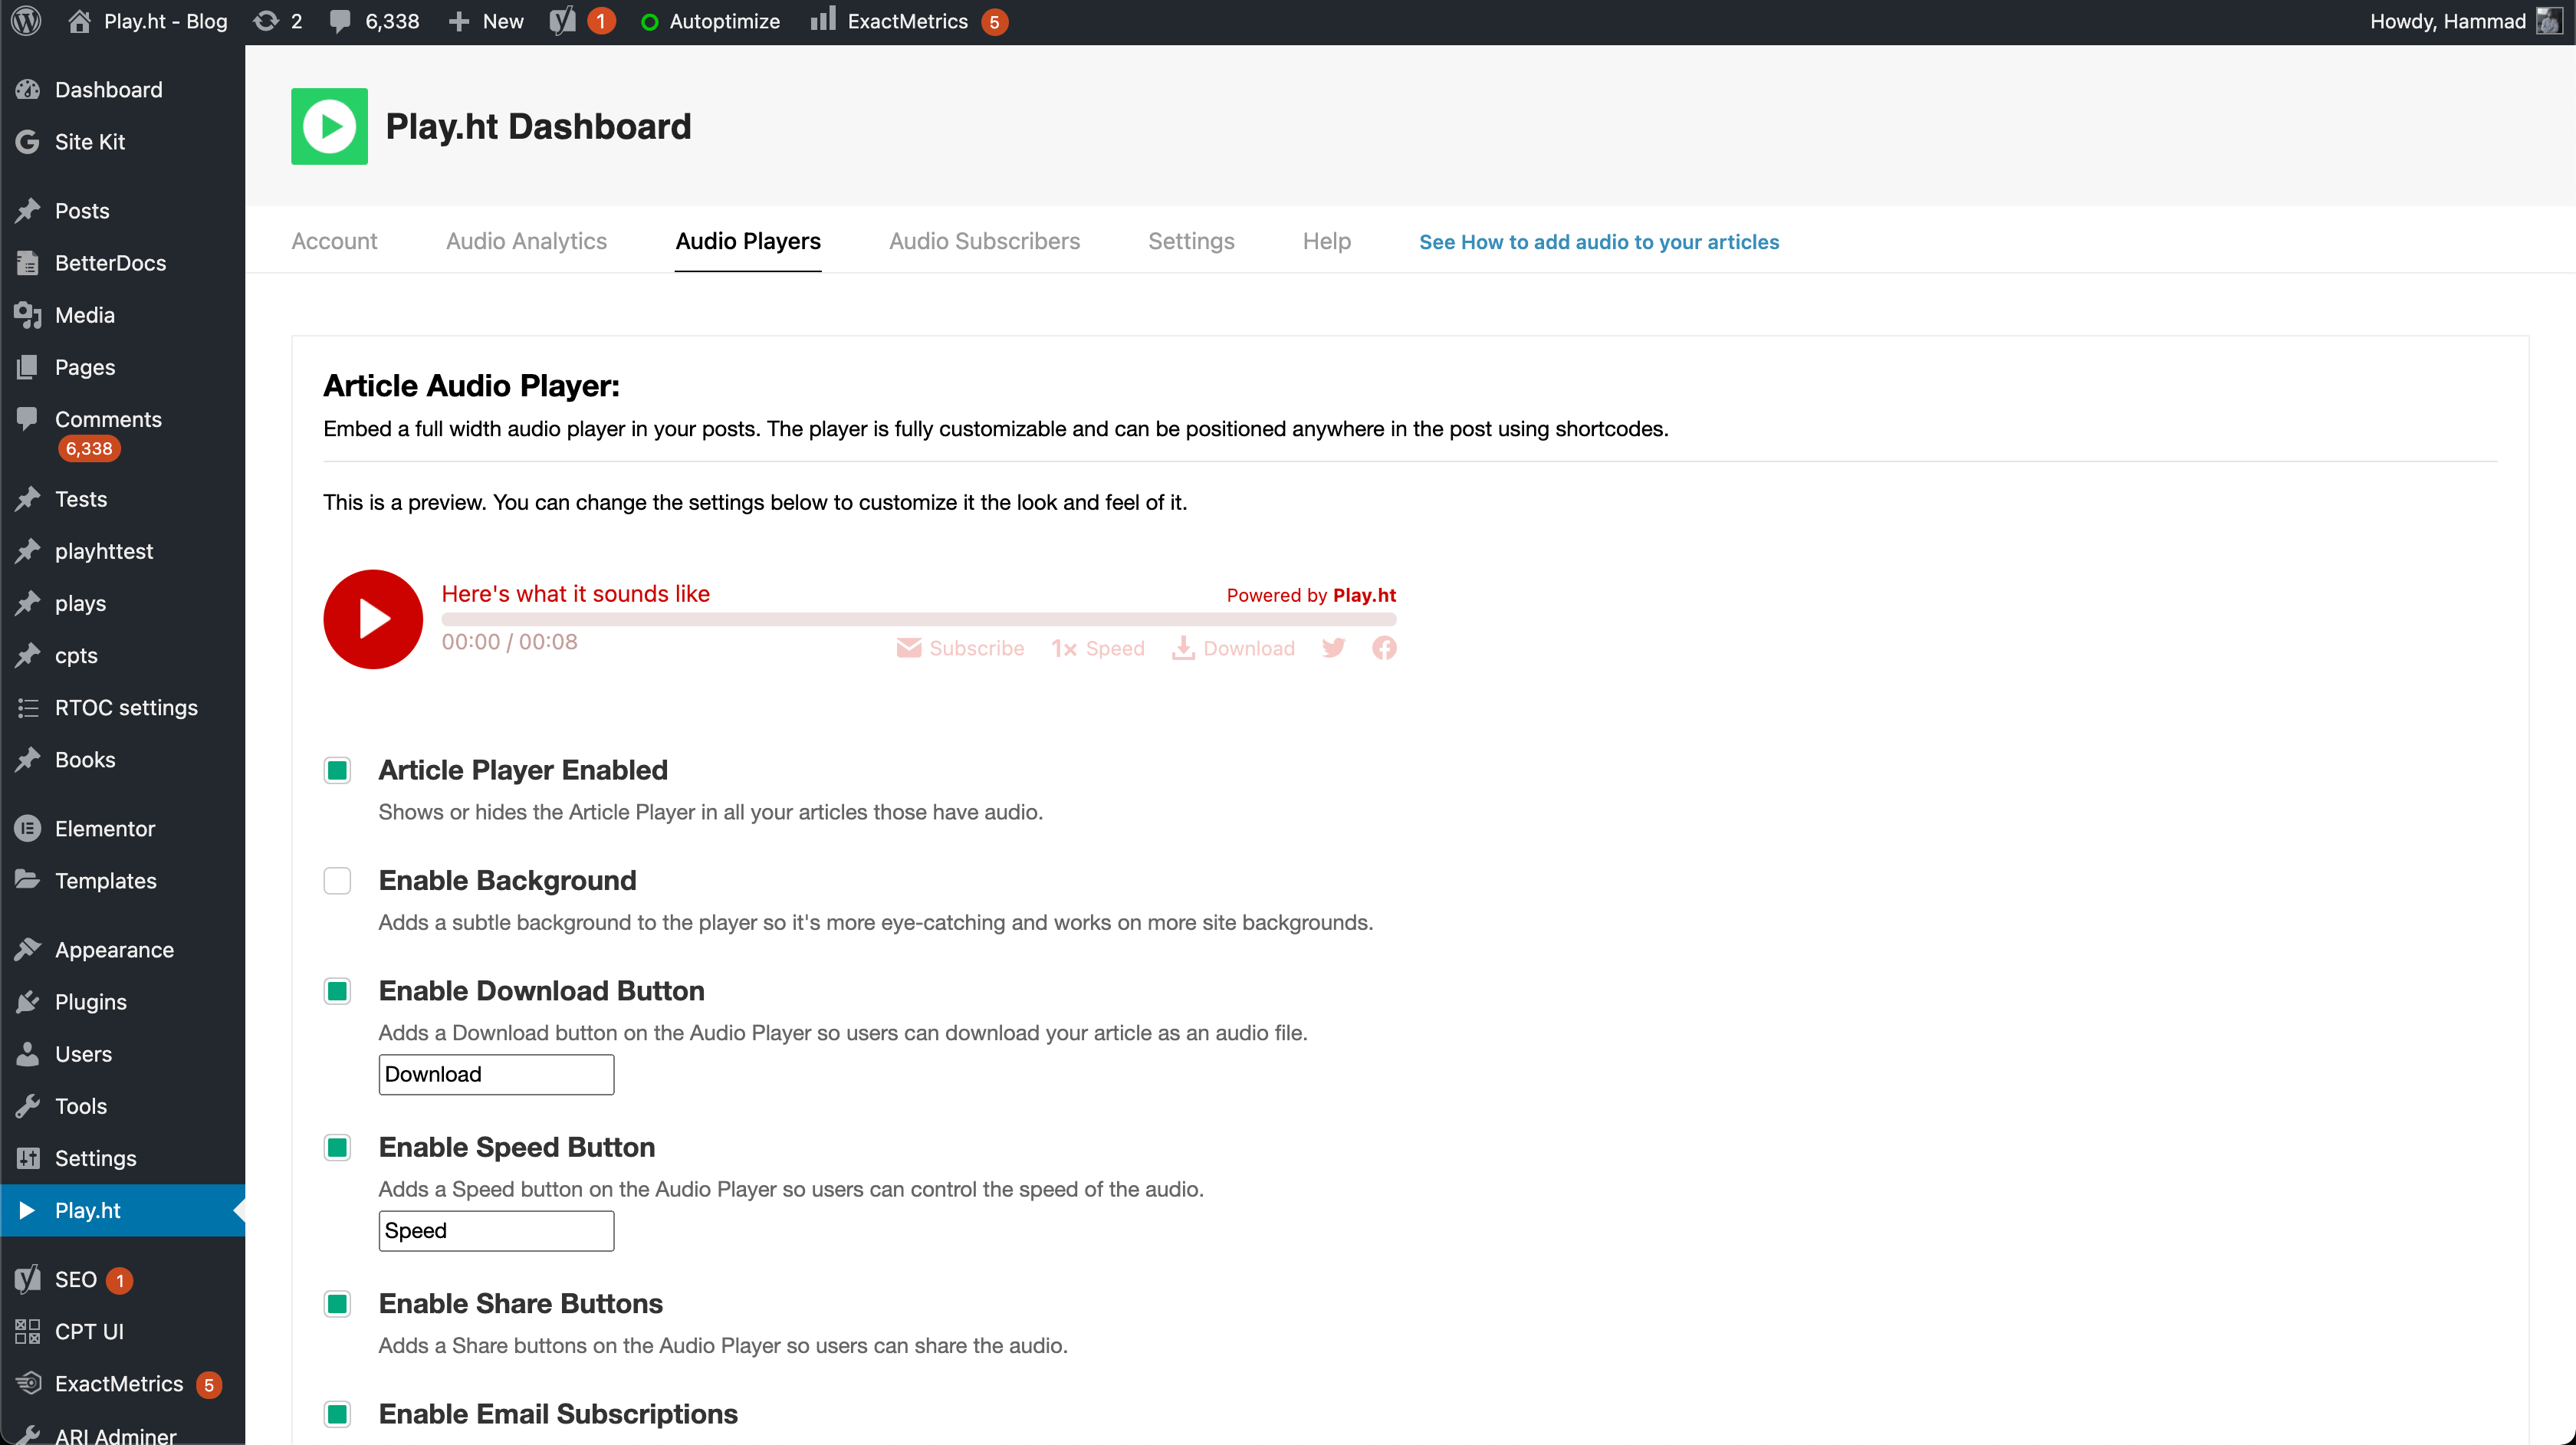Switch to the Audio Analytics tab
This screenshot has height=1445, width=2576.
coord(526,241)
